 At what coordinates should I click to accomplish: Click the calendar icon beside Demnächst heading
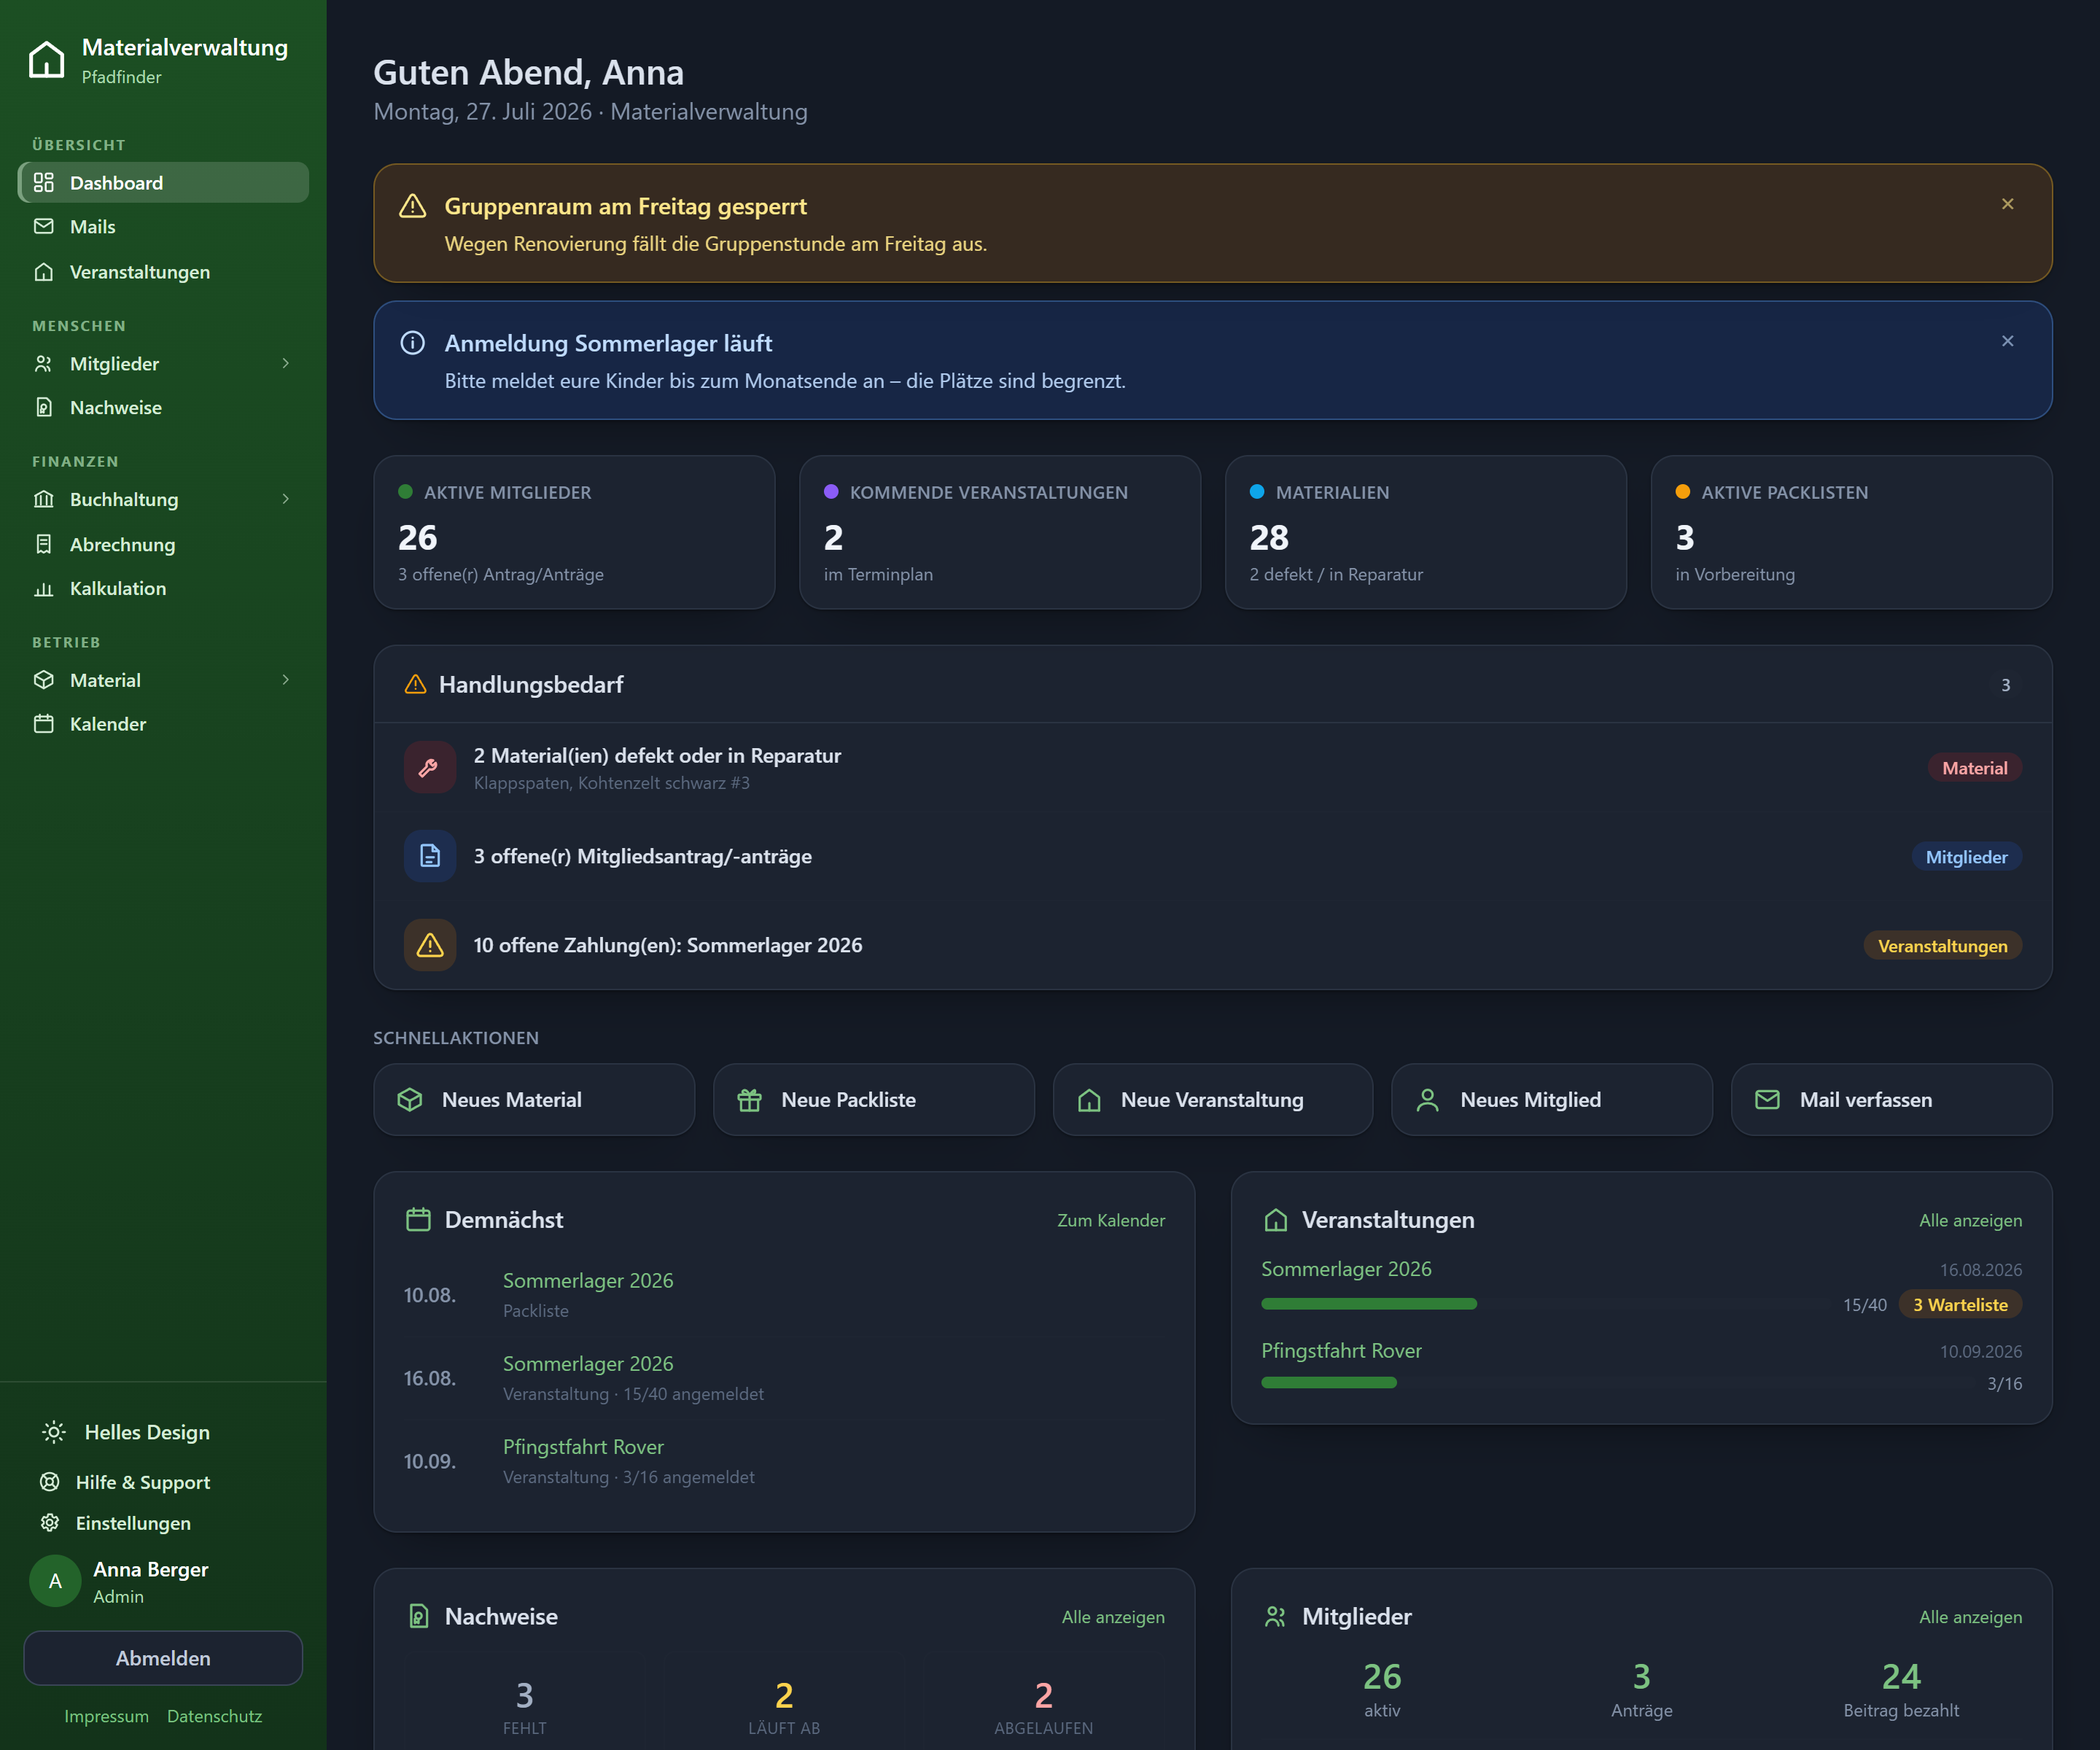pos(418,1219)
